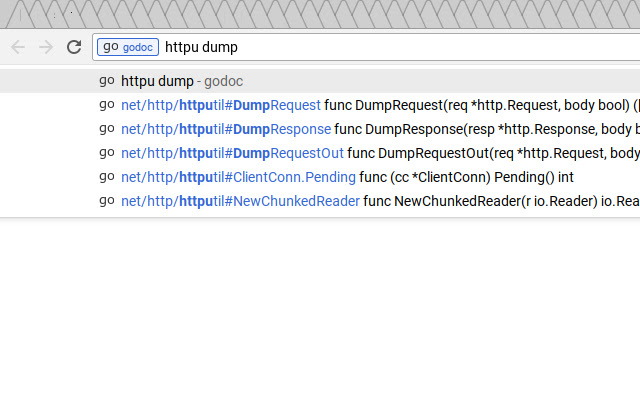The height and width of the screenshot is (400, 640).
Task: Open the httputil#DumpRequestOut suggestion
Action: pos(320,153)
